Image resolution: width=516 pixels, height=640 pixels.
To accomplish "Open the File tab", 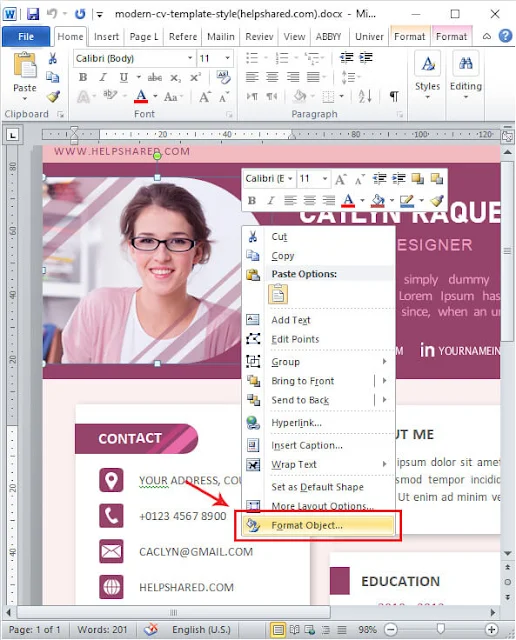I will 26,37.
